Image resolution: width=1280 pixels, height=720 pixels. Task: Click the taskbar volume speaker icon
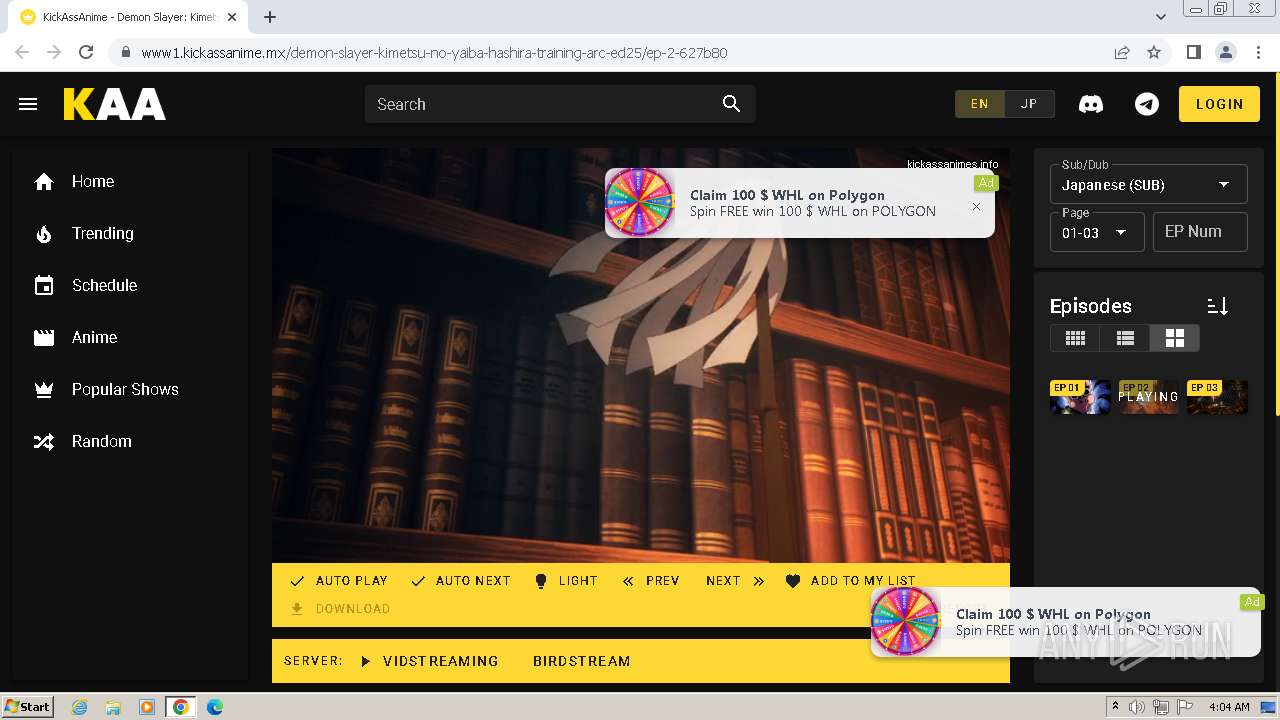click(x=1137, y=707)
